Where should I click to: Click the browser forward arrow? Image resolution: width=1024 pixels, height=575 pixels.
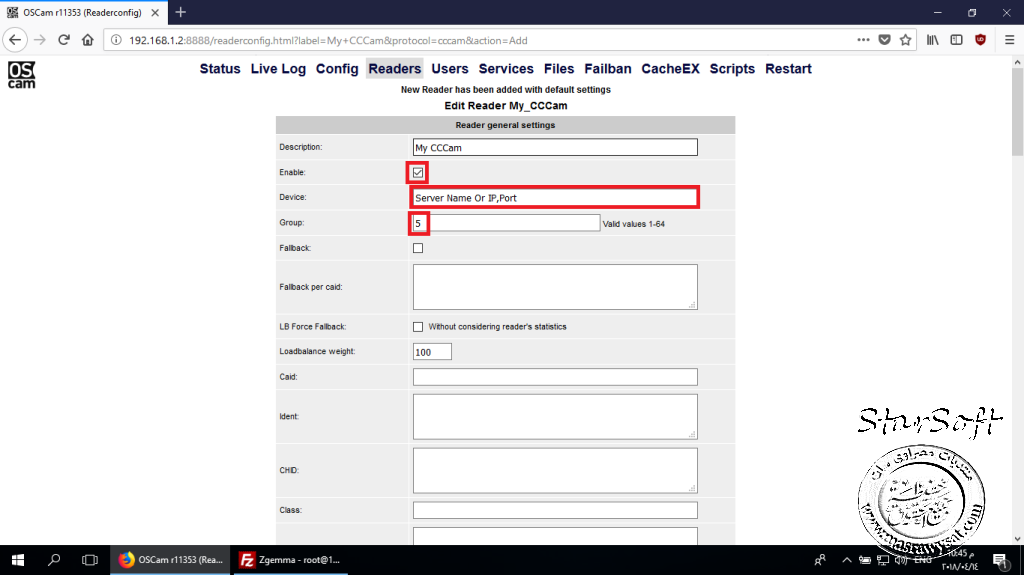tap(40, 40)
